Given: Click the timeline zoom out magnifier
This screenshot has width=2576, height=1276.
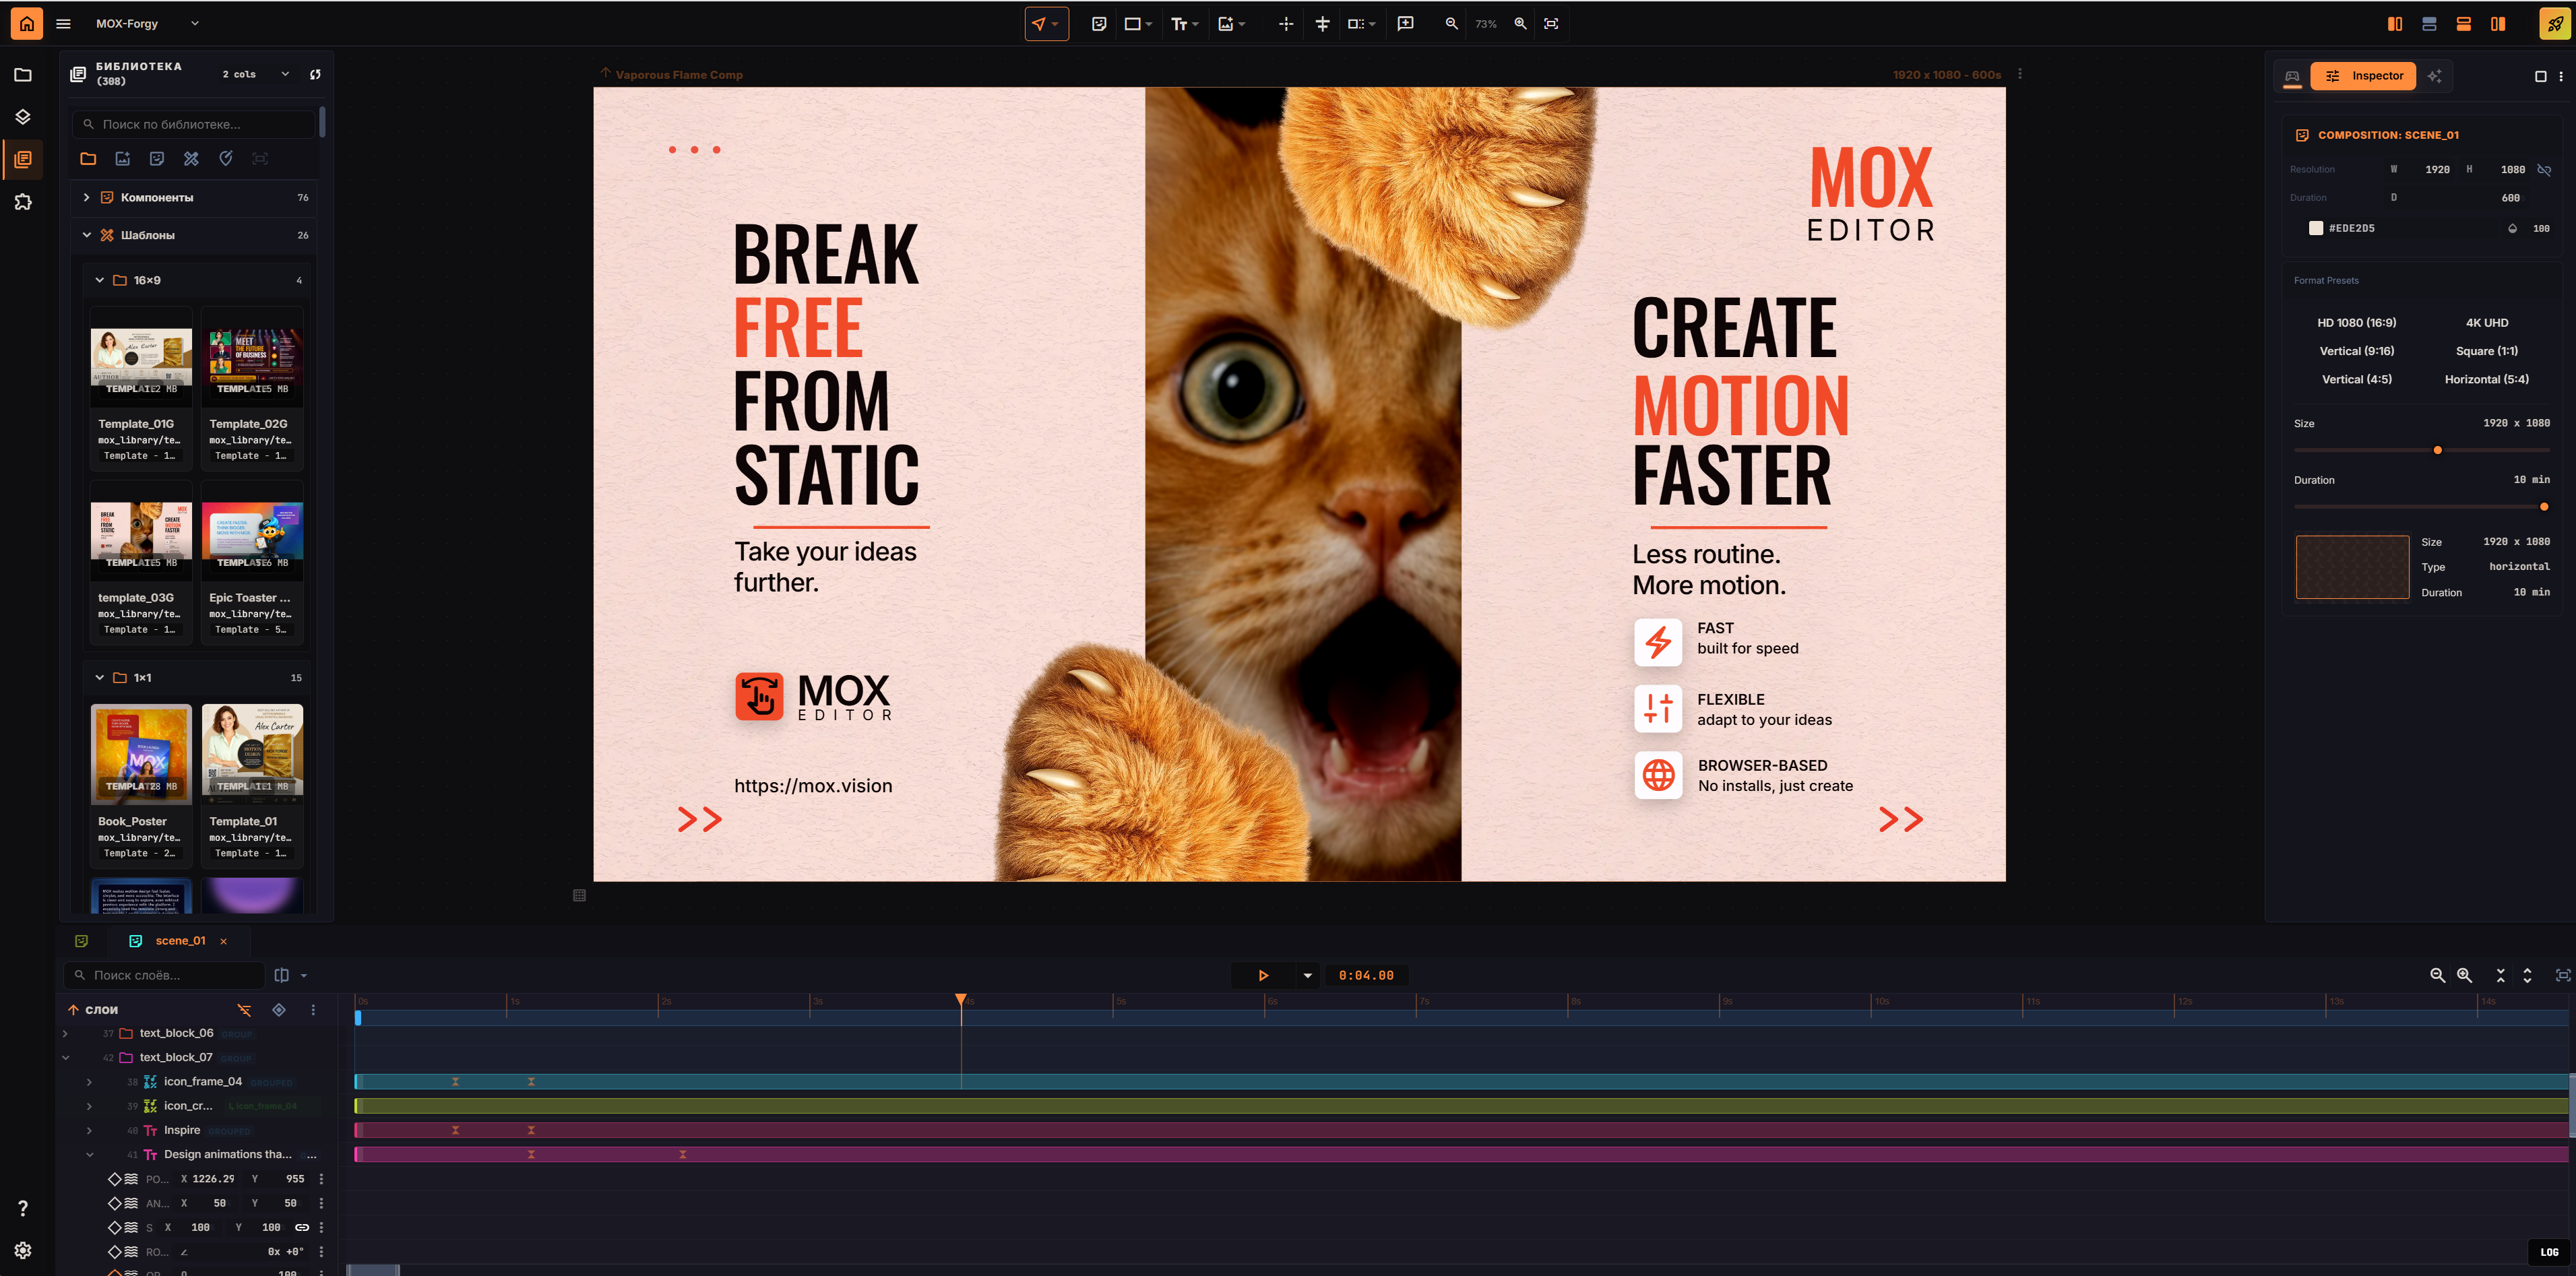Looking at the screenshot, I should [x=2437, y=975].
